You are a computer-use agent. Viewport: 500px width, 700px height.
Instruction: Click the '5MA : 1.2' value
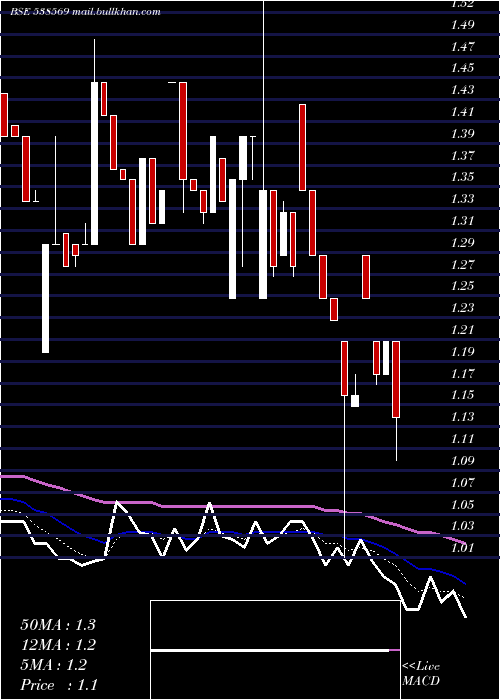point(54,665)
